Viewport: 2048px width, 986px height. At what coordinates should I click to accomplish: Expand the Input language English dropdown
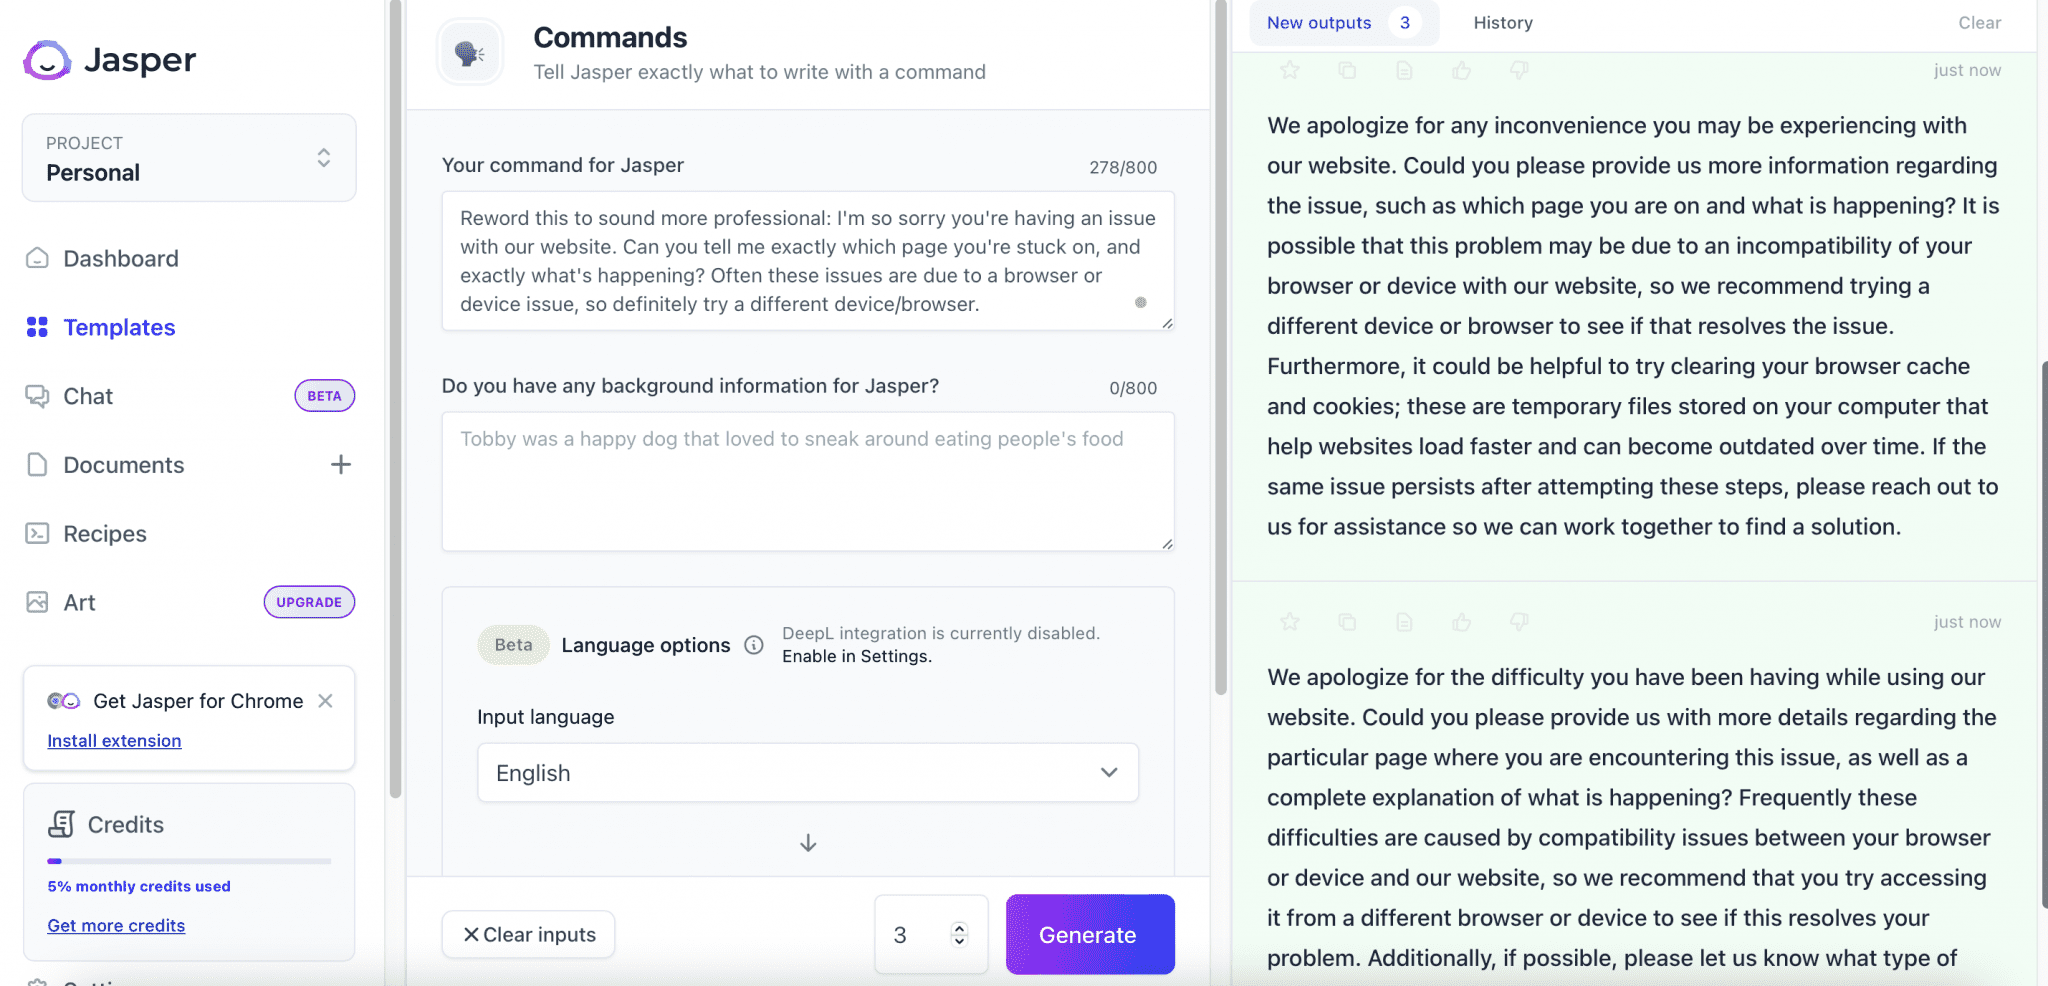tap(808, 772)
